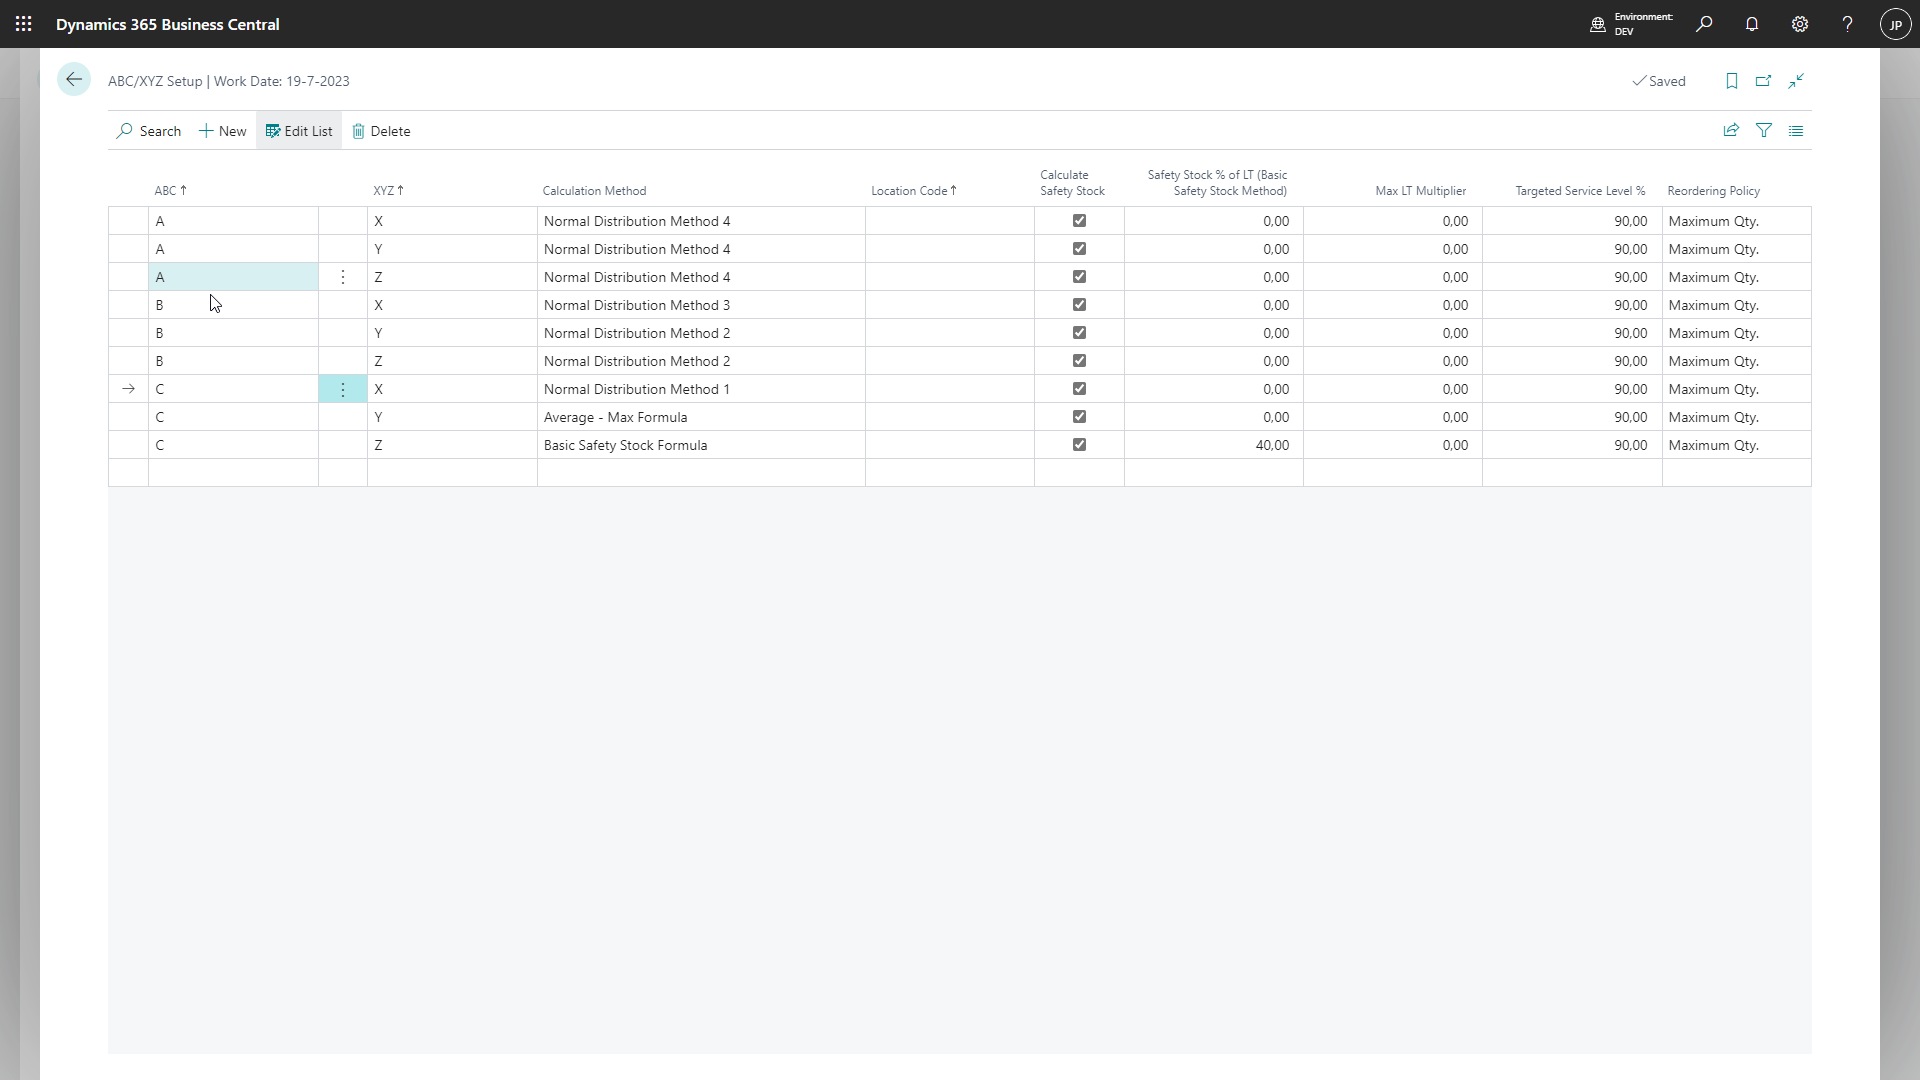Expand row context menu for A-Z row
This screenshot has height=1080, width=1920.
pyautogui.click(x=344, y=277)
